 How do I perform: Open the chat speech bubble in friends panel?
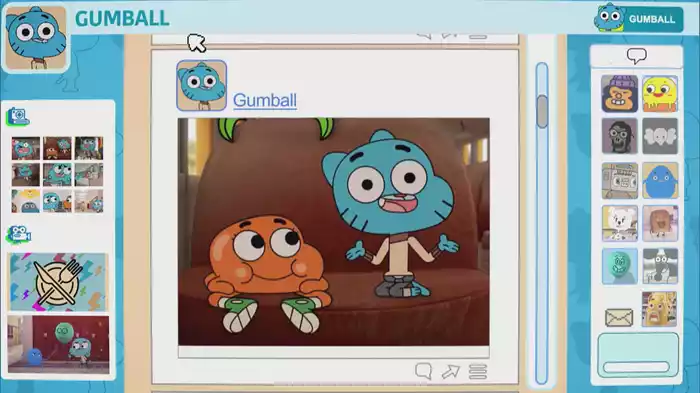point(637,56)
